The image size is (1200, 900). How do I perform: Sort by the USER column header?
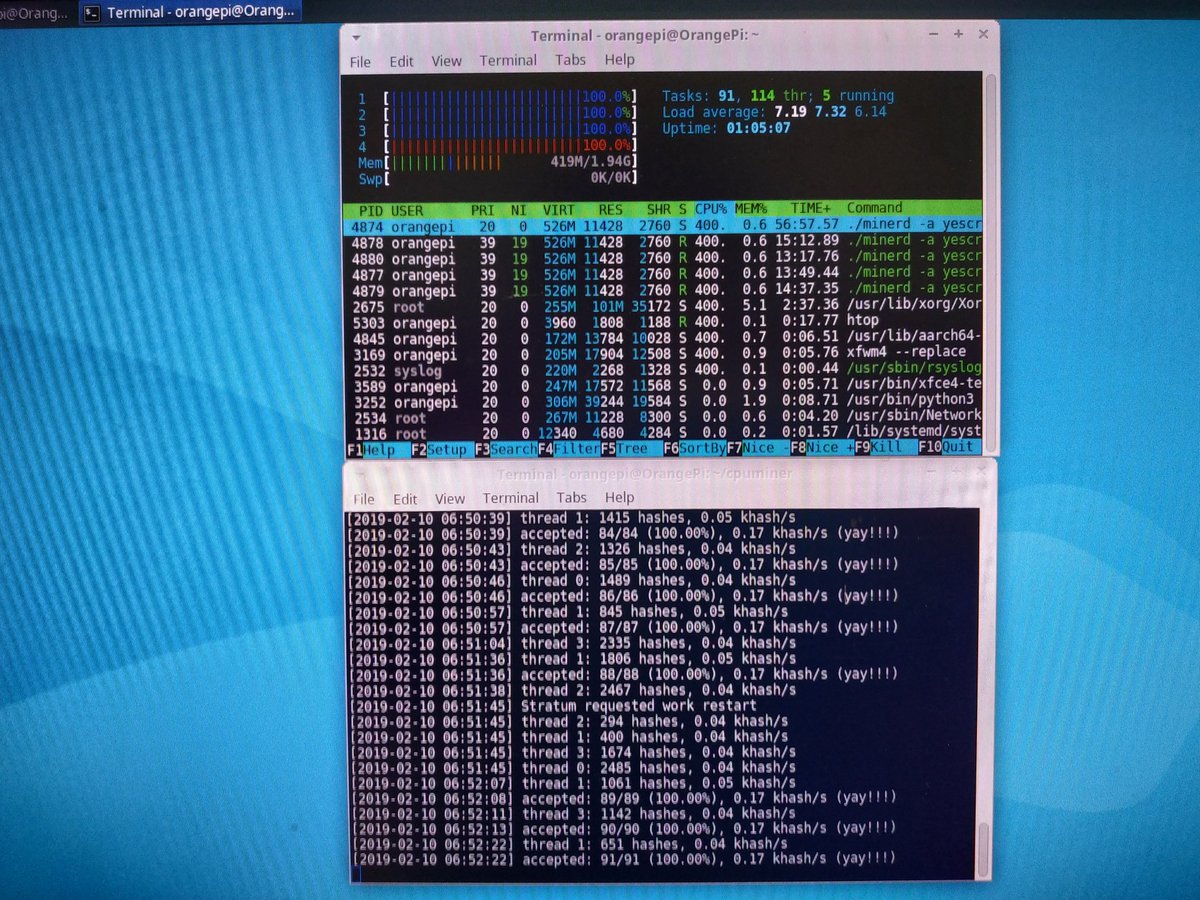pyautogui.click(x=407, y=211)
